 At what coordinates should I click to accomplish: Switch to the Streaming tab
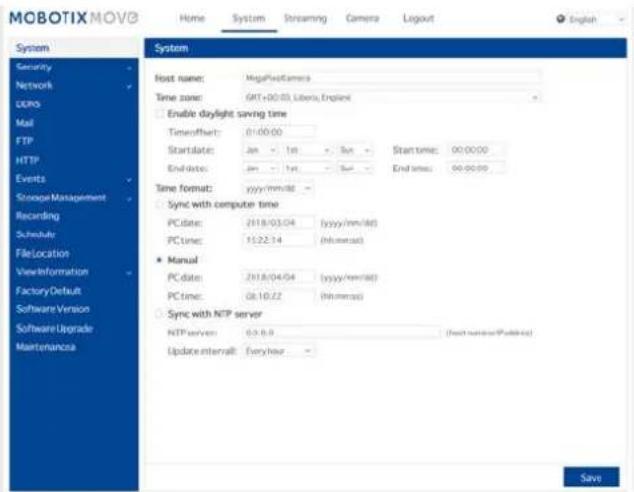coord(305,18)
